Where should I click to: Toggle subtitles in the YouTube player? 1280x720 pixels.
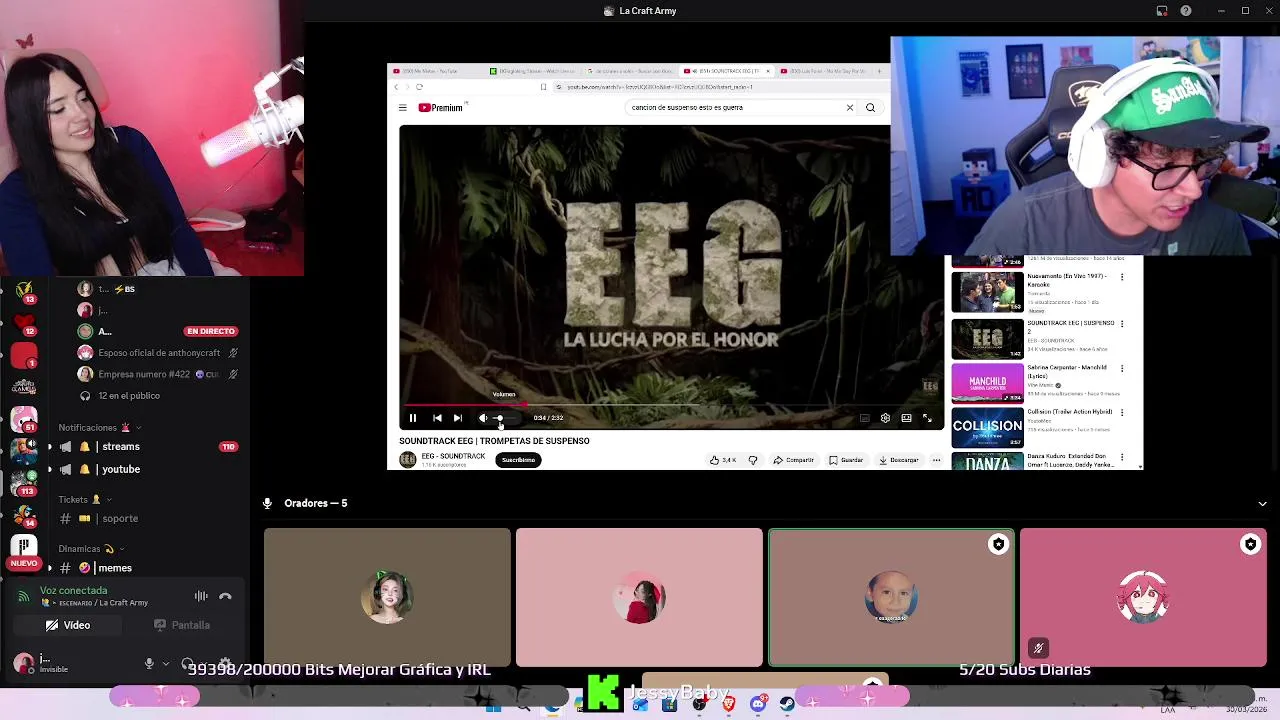click(864, 418)
